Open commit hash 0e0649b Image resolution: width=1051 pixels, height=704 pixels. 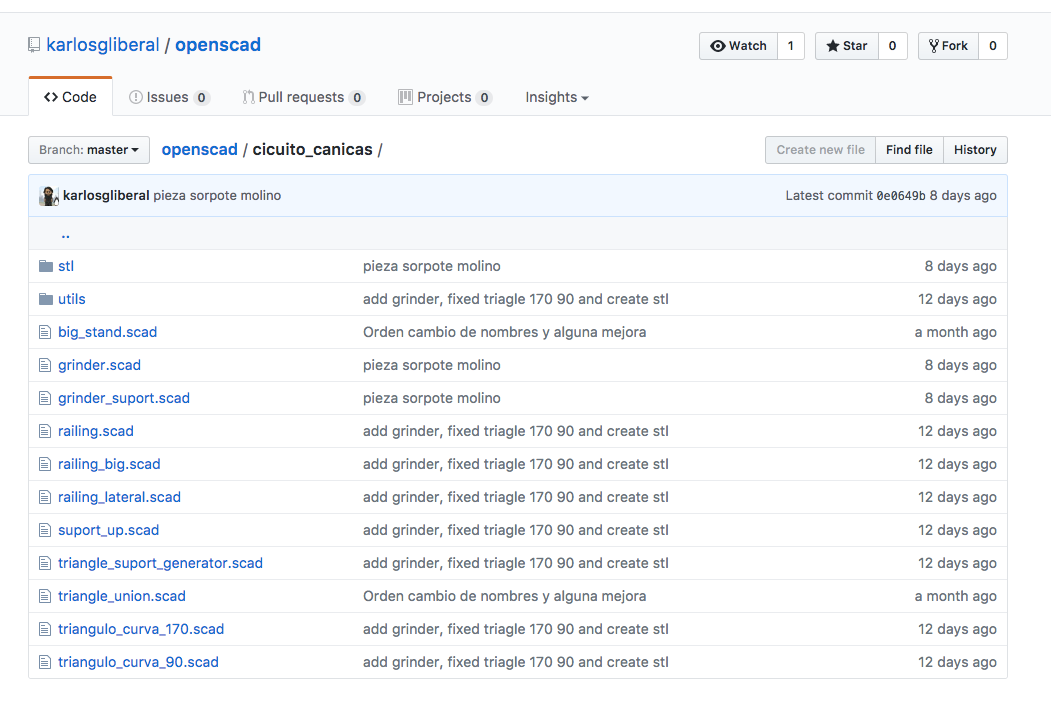coord(901,196)
